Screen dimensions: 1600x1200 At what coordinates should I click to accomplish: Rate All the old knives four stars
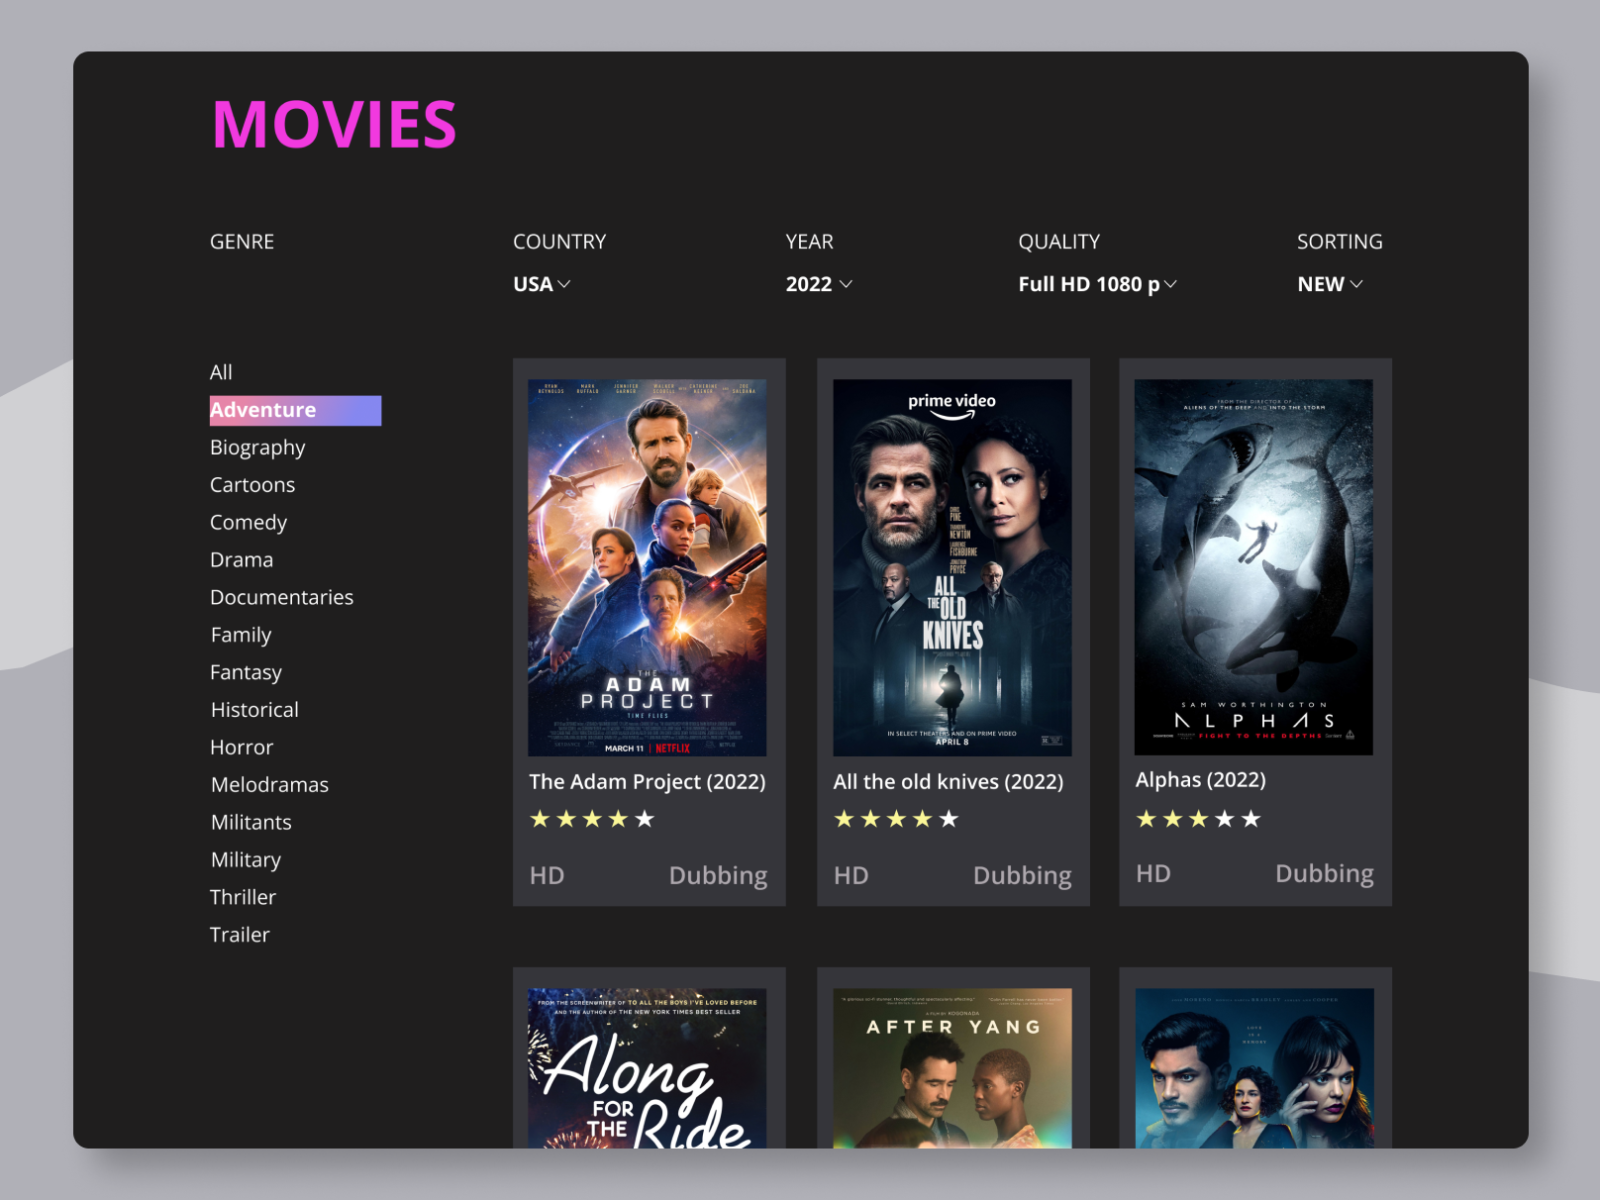click(x=922, y=819)
